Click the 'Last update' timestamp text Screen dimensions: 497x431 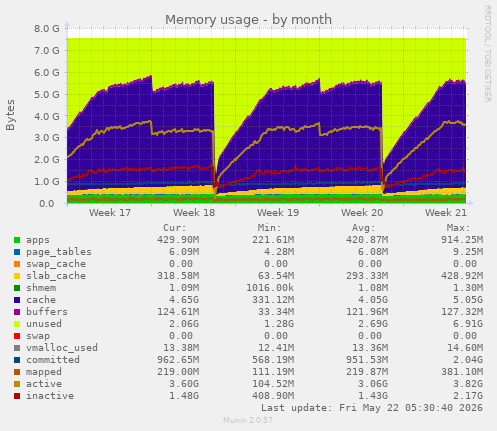tap(372, 408)
